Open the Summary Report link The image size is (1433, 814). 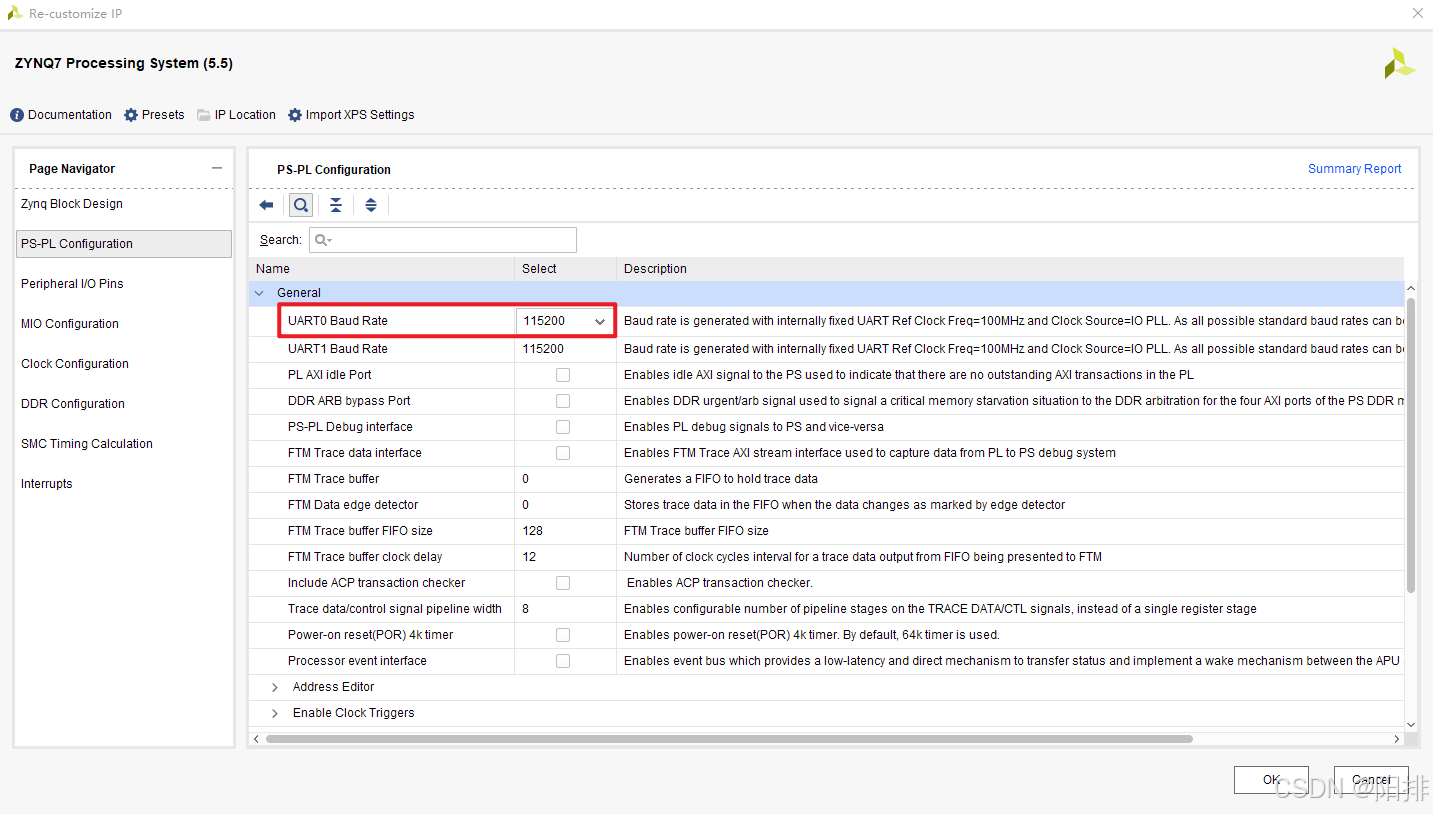[1354, 169]
